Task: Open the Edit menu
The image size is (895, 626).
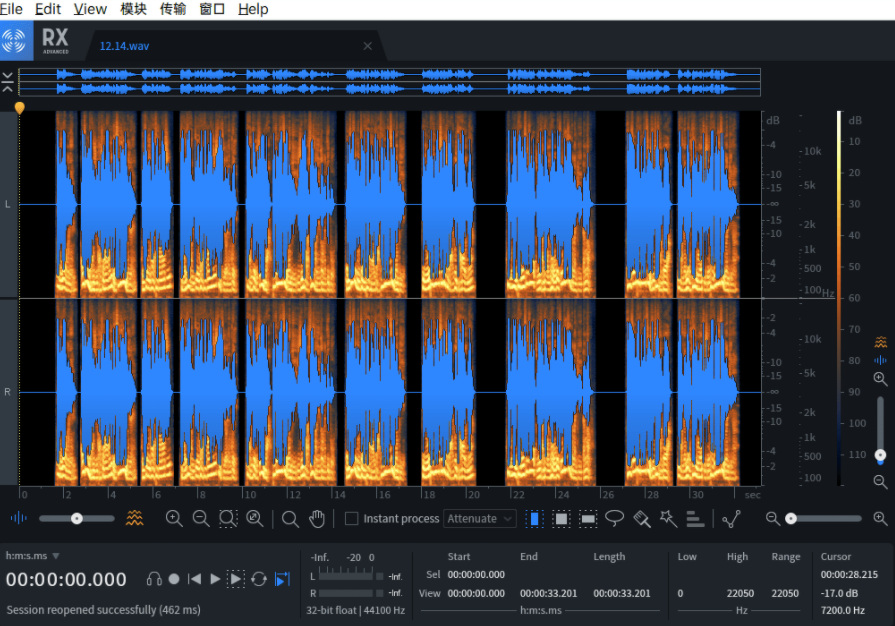Action: (47, 9)
